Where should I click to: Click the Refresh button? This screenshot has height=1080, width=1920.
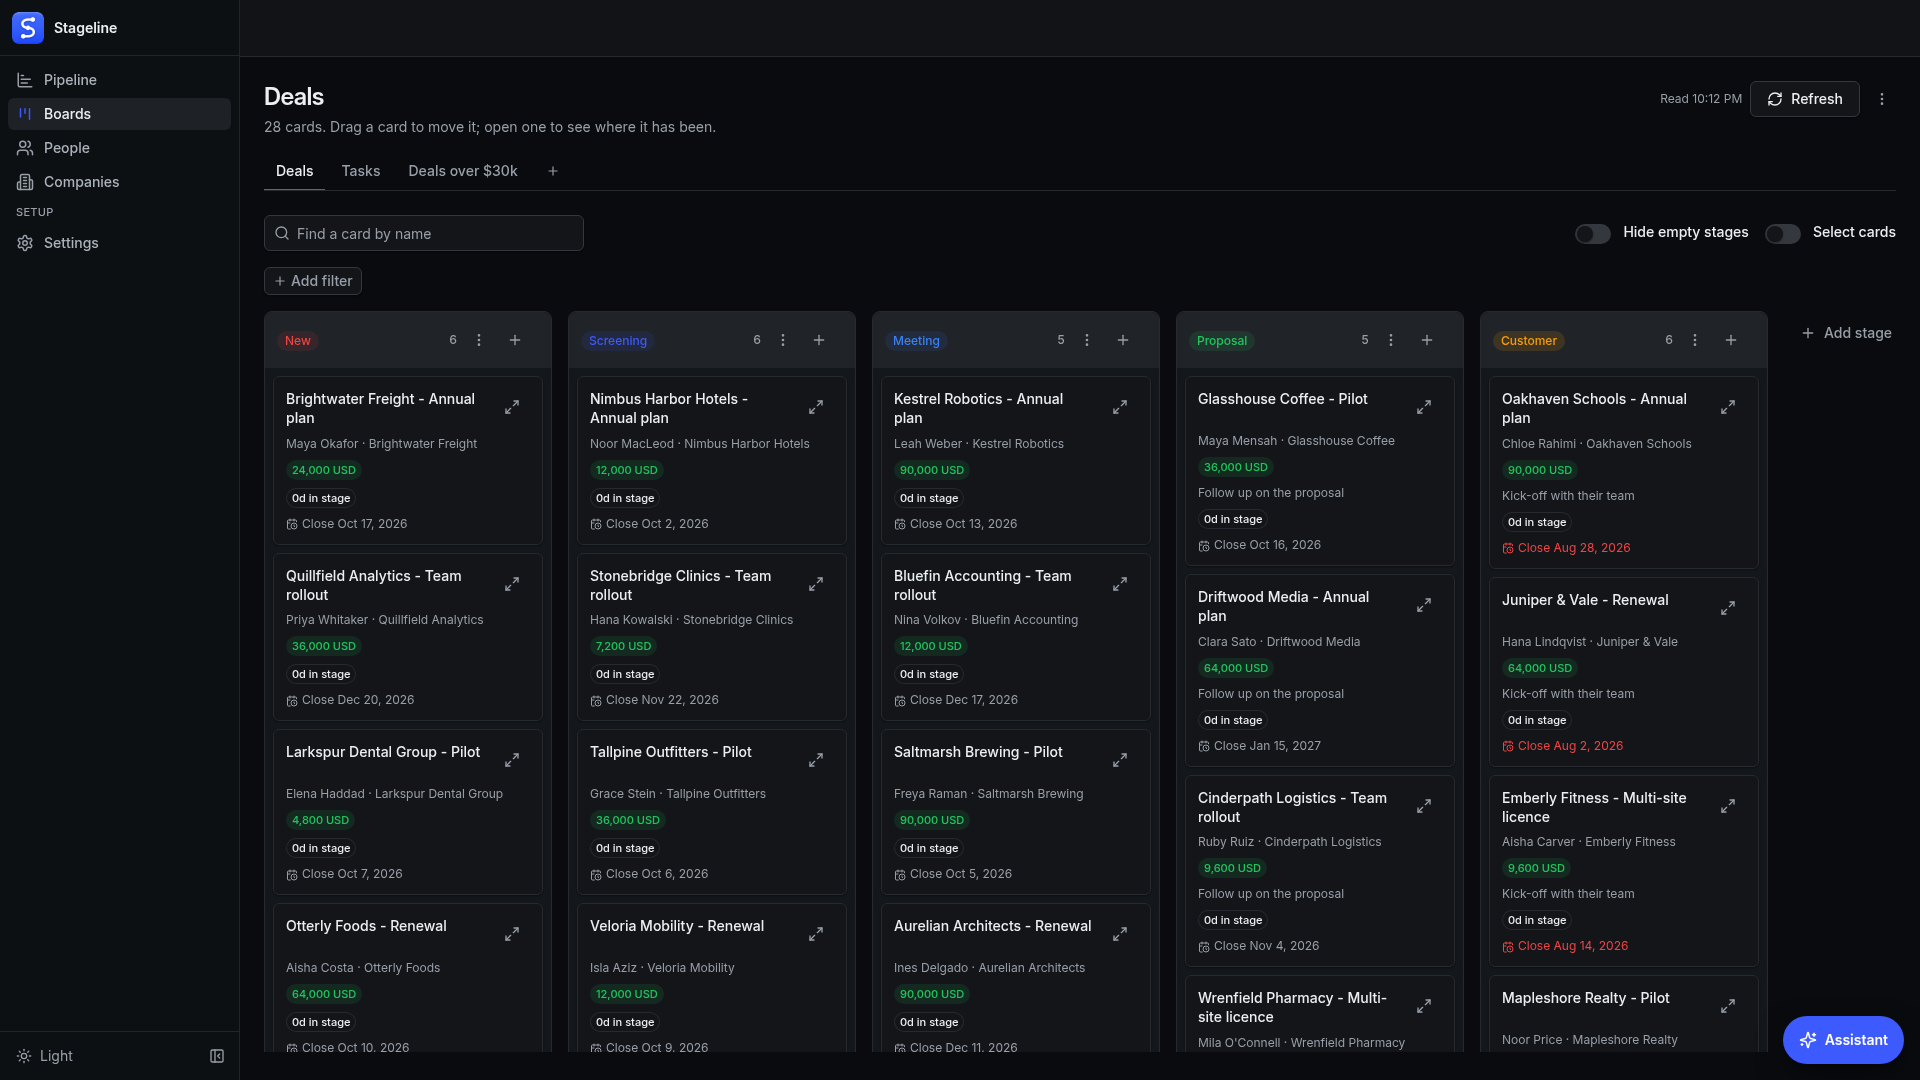(1805, 99)
